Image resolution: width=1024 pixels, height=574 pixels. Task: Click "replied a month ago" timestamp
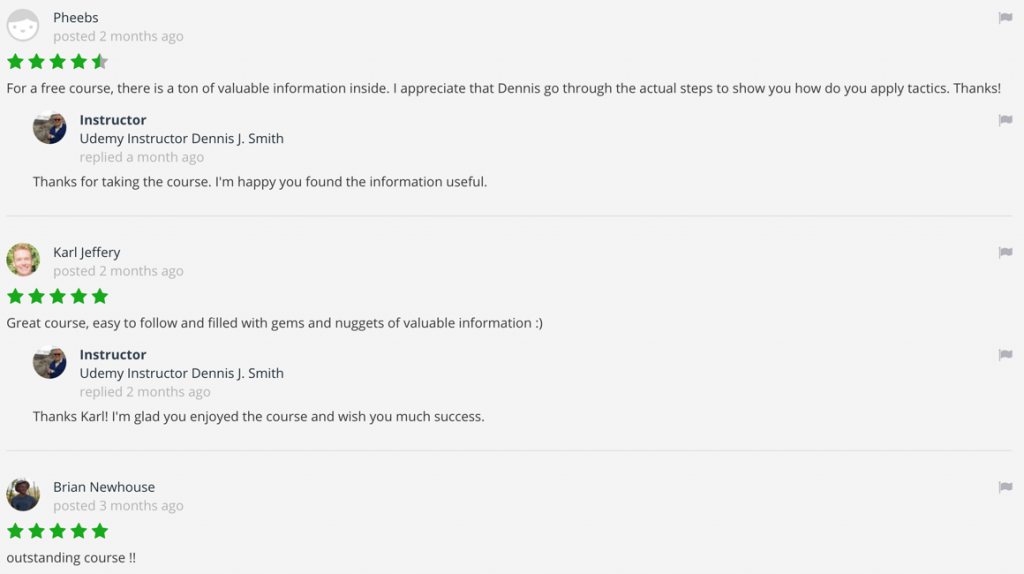click(x=142, y=157)
